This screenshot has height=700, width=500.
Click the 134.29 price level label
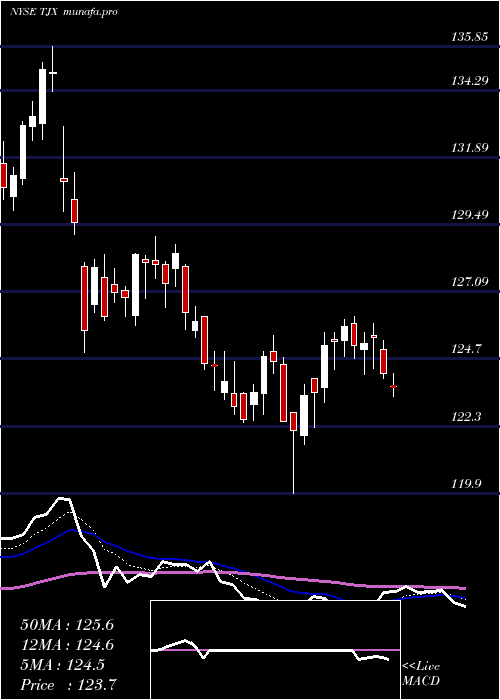[469, 81]
